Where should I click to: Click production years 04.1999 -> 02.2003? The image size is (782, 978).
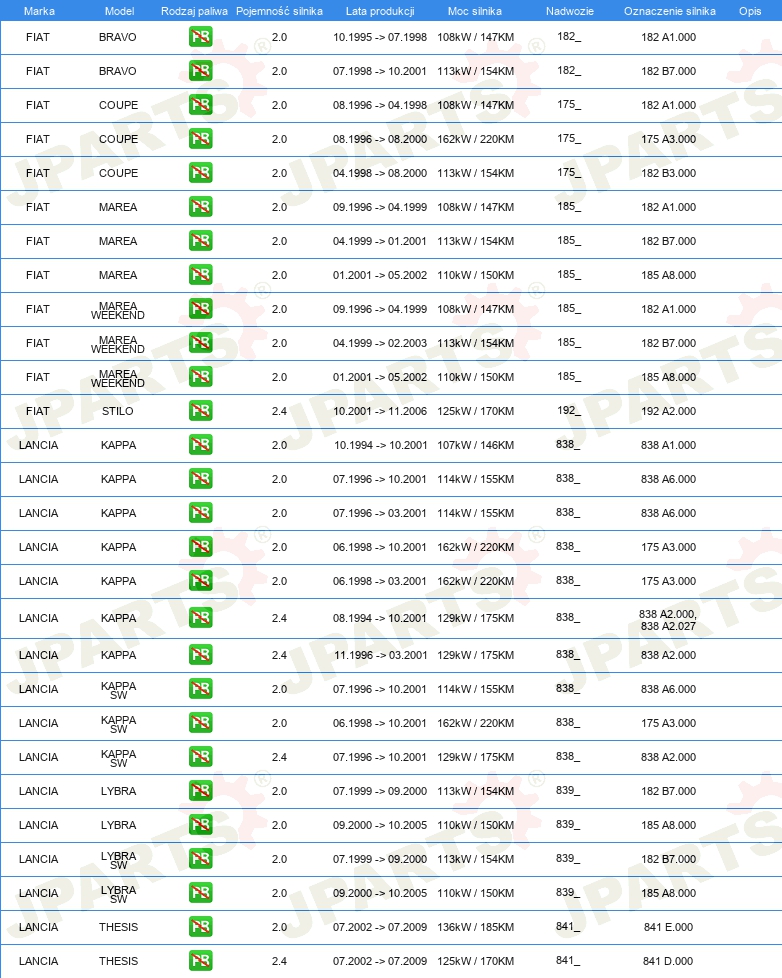point(380,343)
